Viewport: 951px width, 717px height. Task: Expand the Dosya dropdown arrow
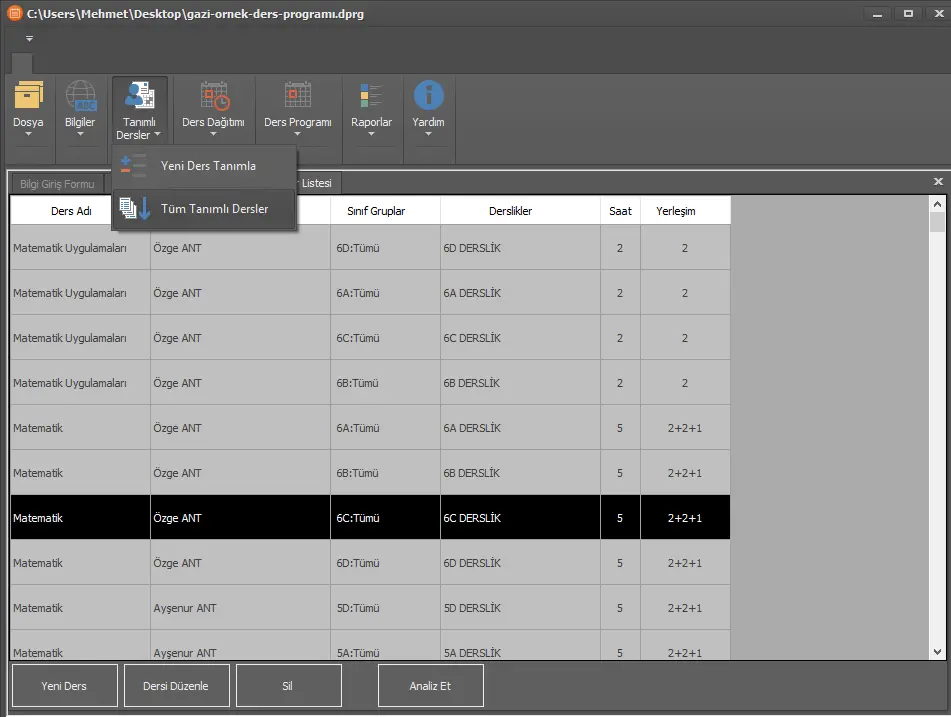coord(28,134)
